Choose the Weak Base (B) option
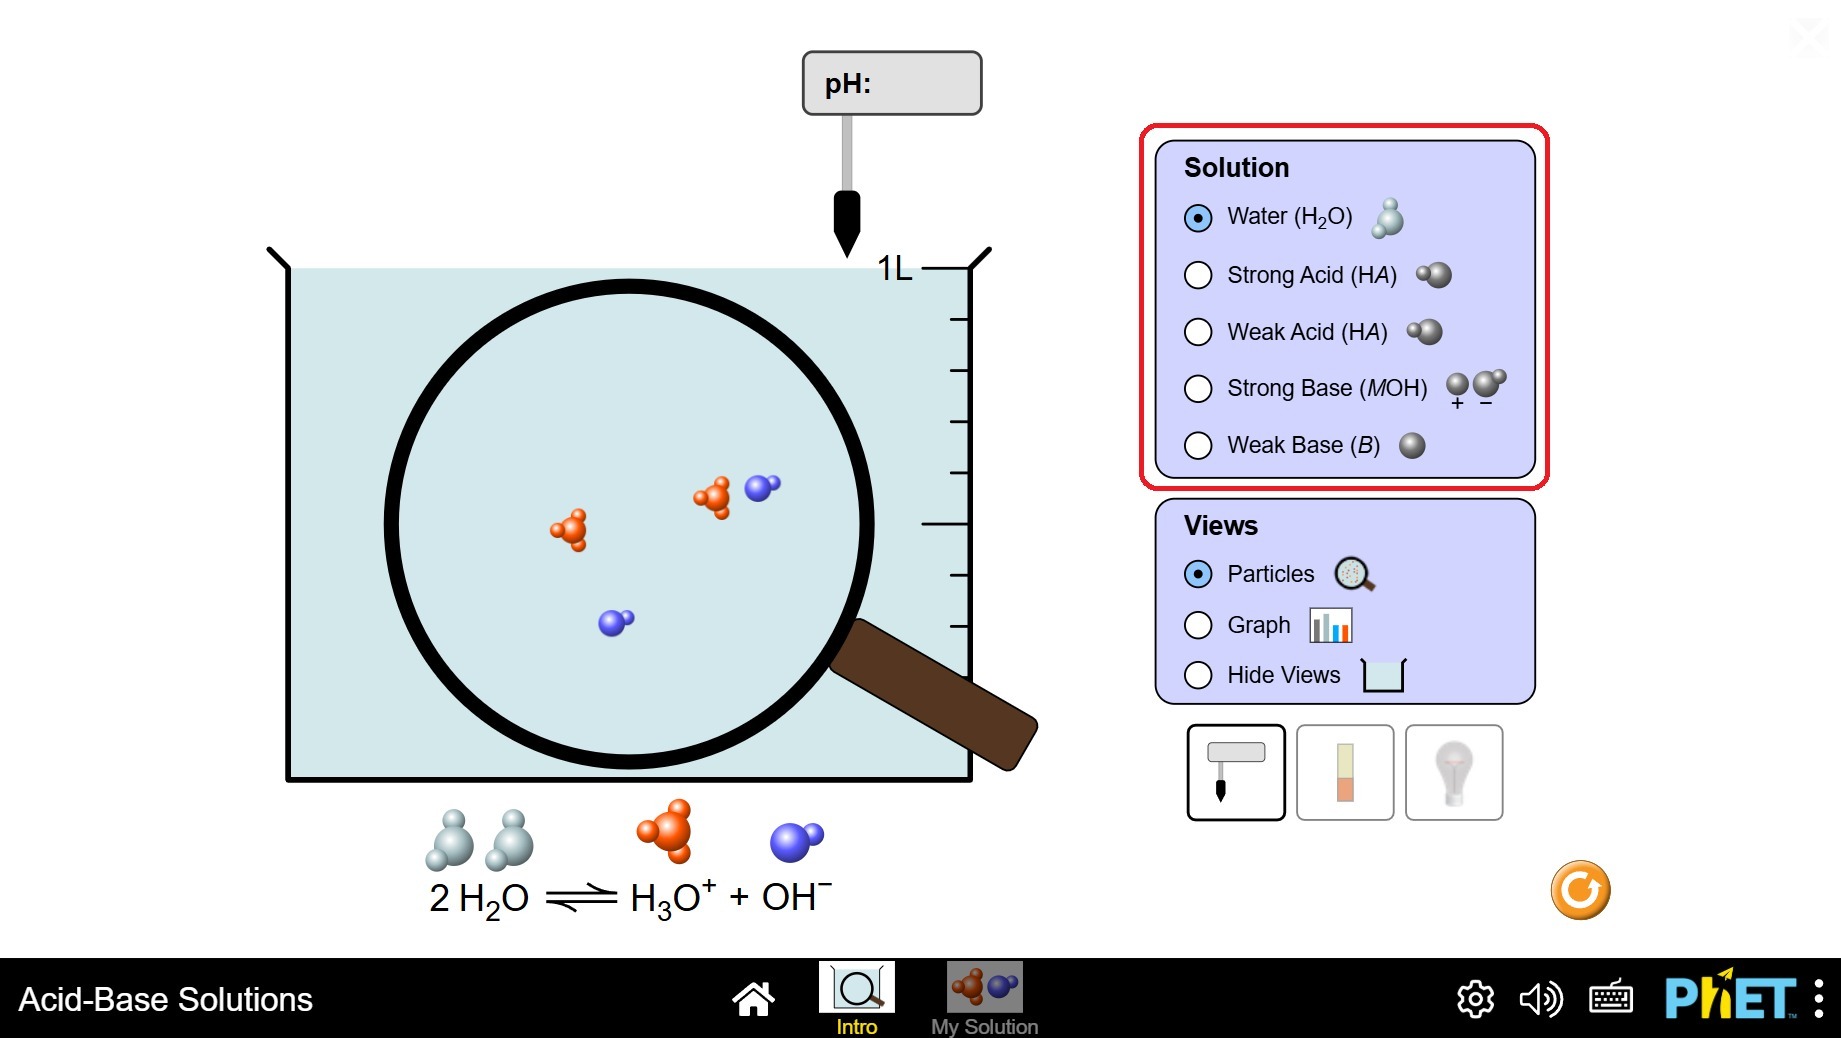 click(x=1304, y=445)
